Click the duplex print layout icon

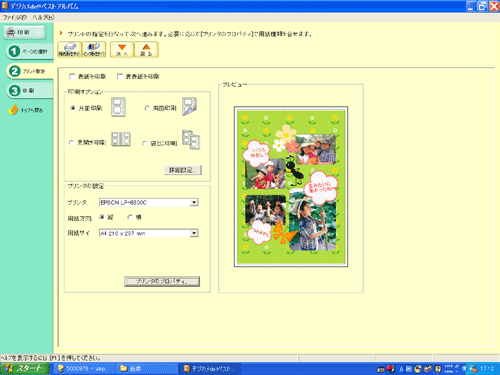coord(189,107)
